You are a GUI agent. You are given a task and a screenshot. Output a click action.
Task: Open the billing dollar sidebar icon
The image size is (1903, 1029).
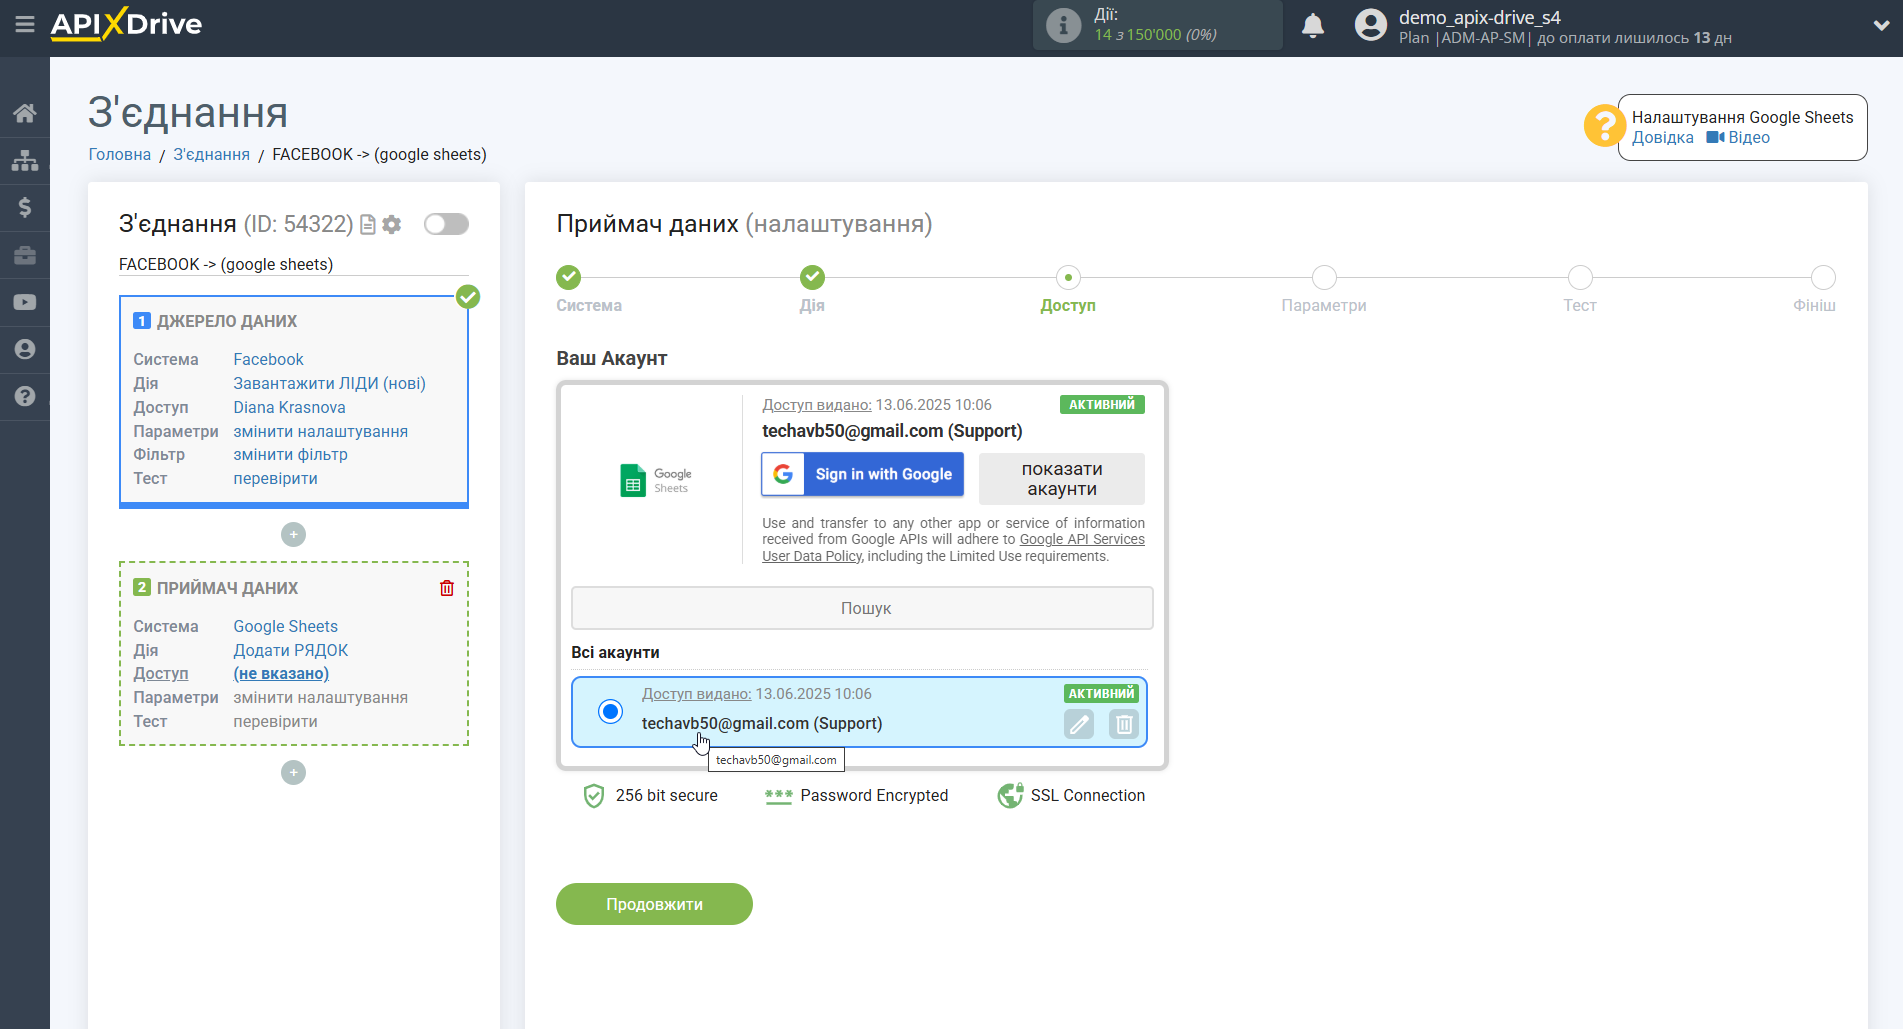point(25,207)
